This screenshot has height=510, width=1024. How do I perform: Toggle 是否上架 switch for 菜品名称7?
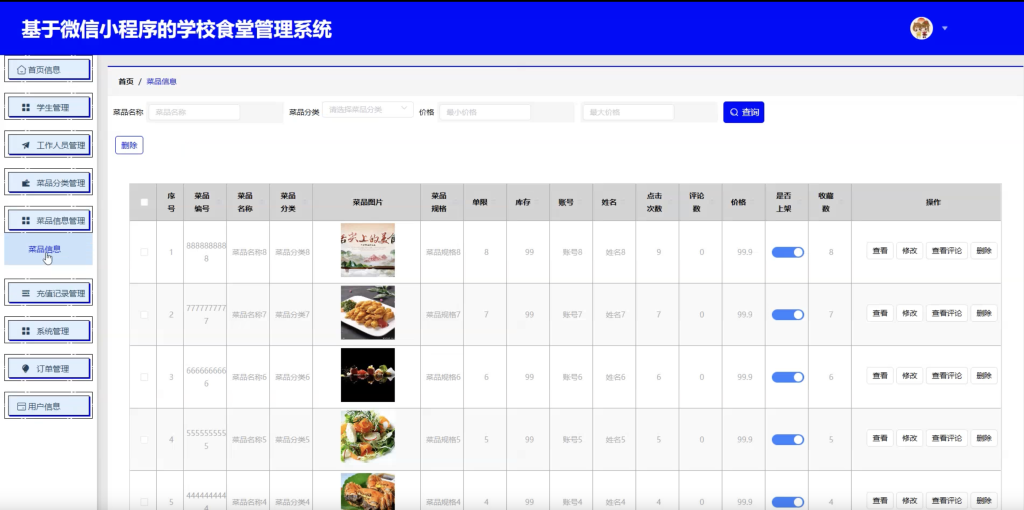pyautogui.click(x=788, y=315)
